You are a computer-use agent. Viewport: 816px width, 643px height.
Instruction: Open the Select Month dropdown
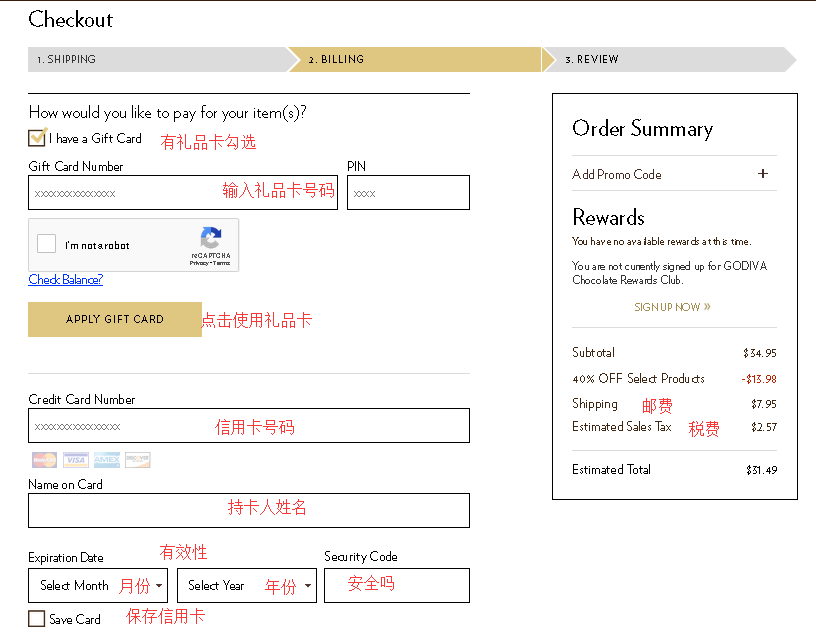98,586
